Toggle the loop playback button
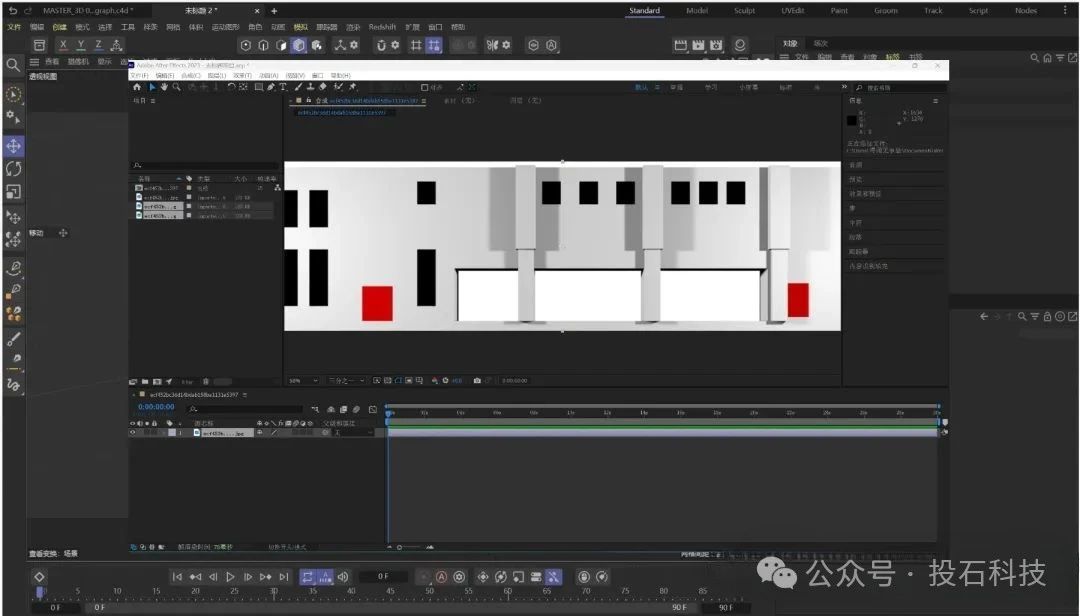Image resolution: width=1080 pixels, height=616 pixels. [308, 577]
